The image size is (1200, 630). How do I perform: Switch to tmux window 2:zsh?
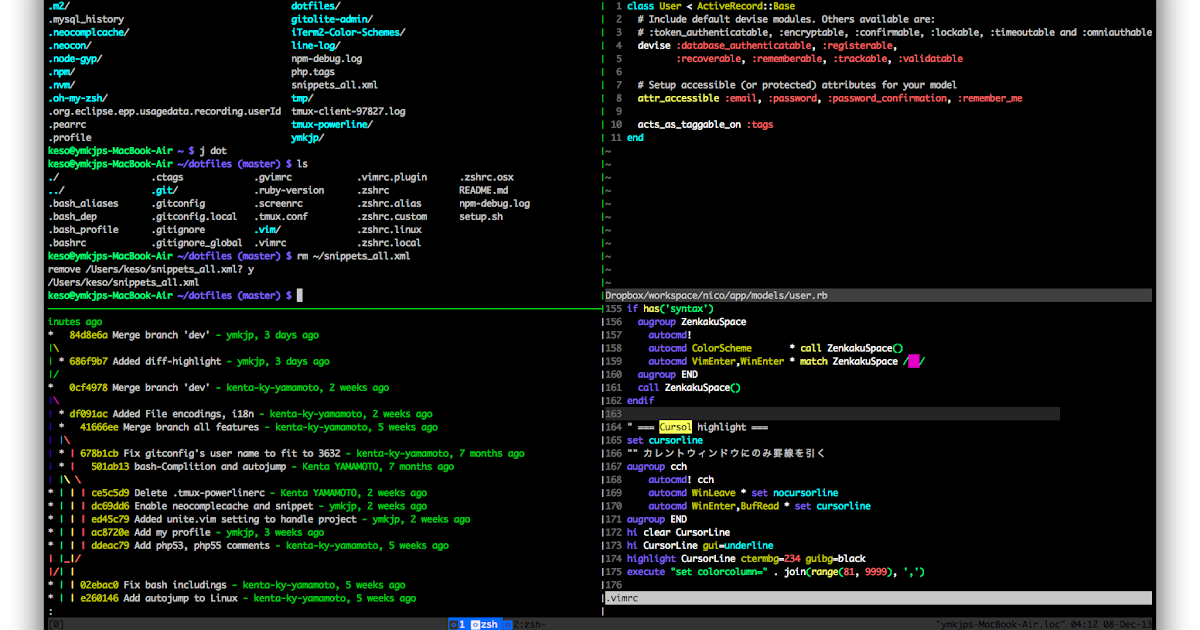528,624
